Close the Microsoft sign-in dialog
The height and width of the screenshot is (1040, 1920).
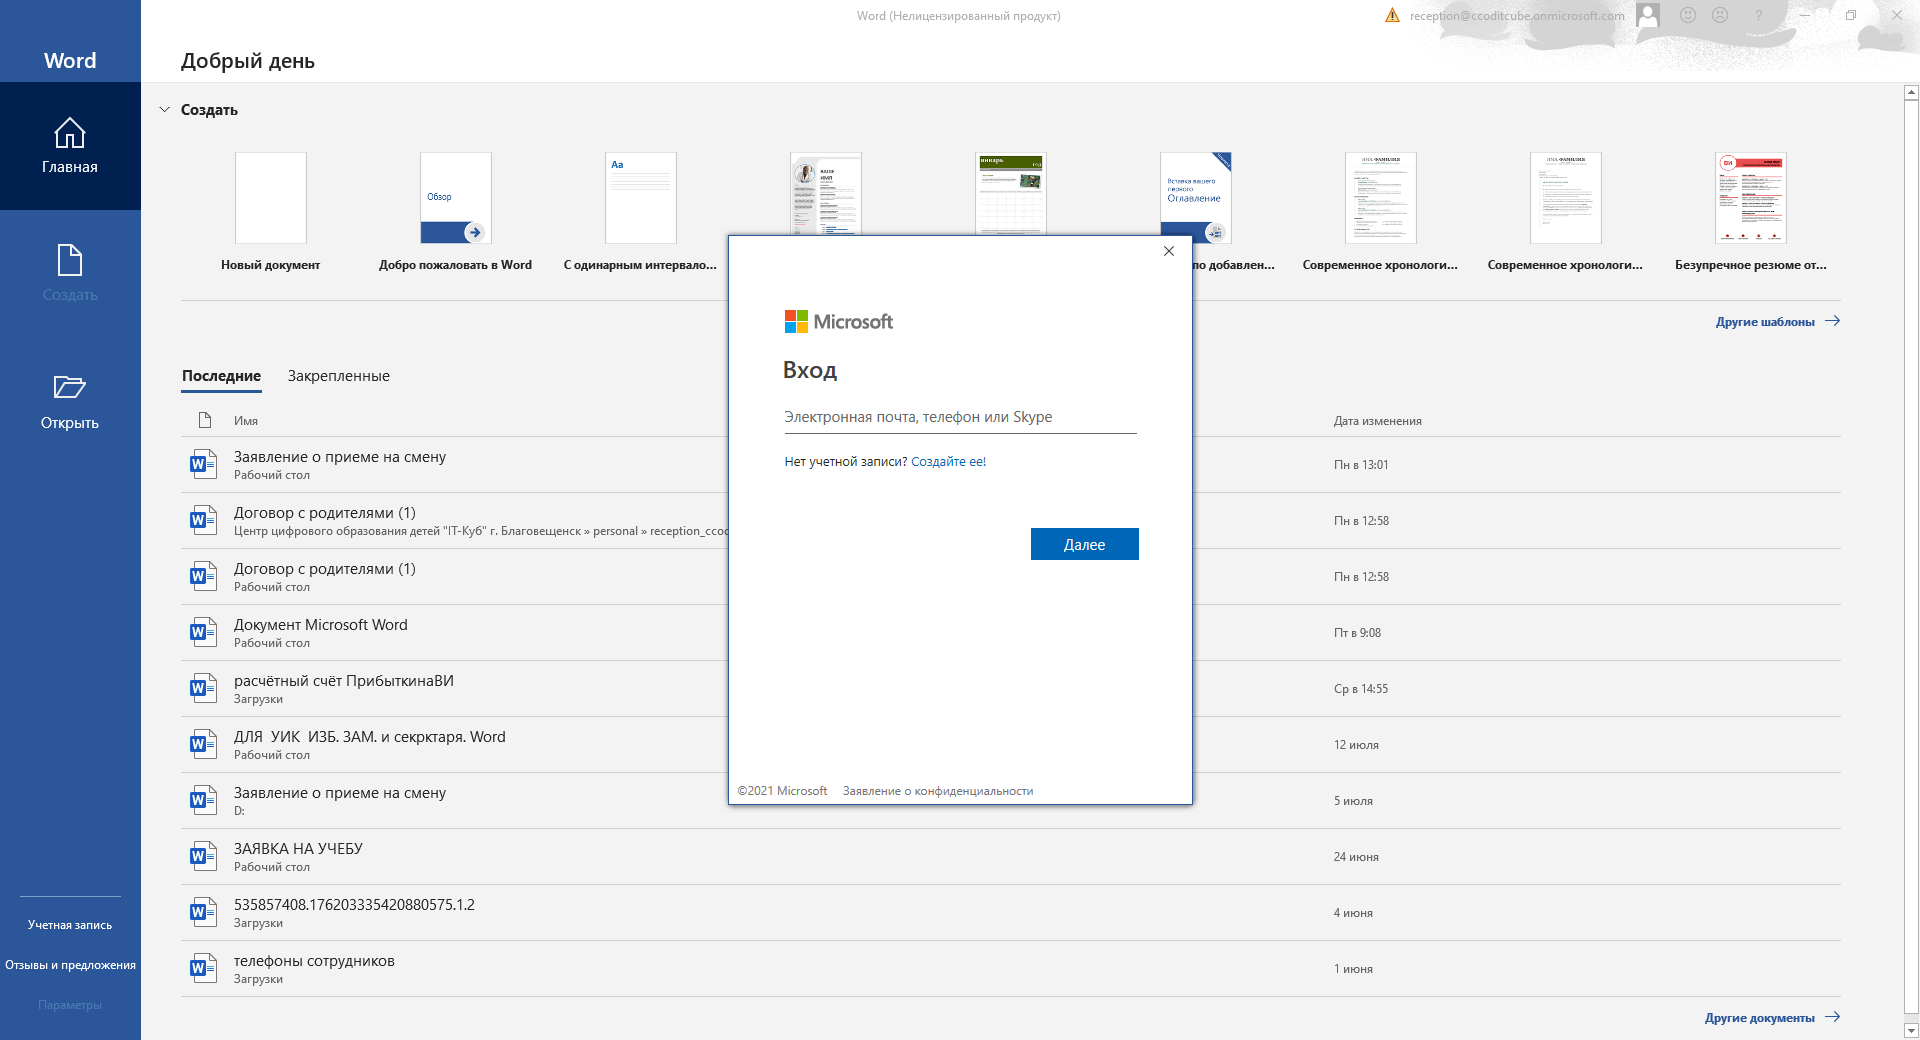[1169, 251]
